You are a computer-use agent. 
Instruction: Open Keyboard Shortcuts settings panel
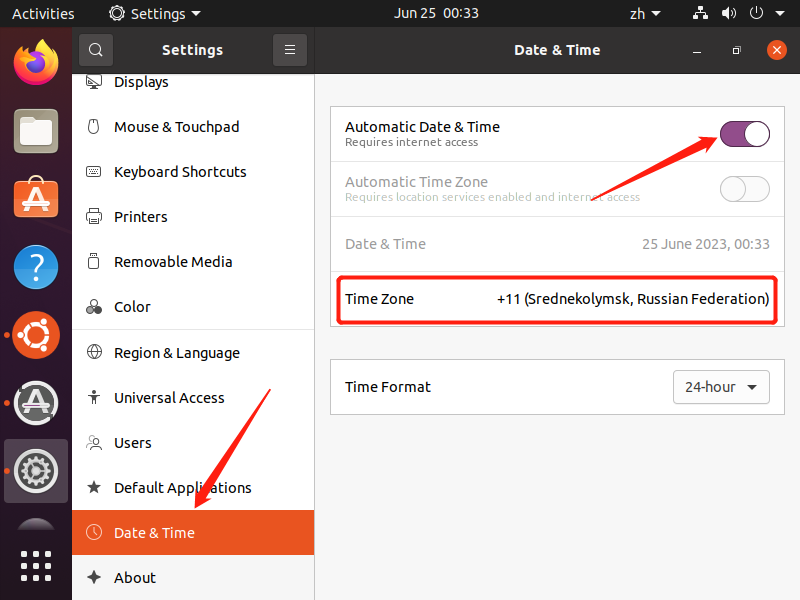click(x=180, y=172)
